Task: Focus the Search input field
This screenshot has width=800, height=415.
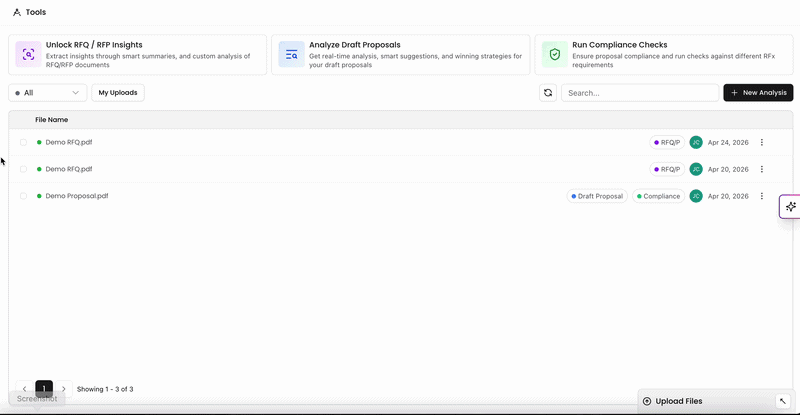Action: [x=640, y=93]
